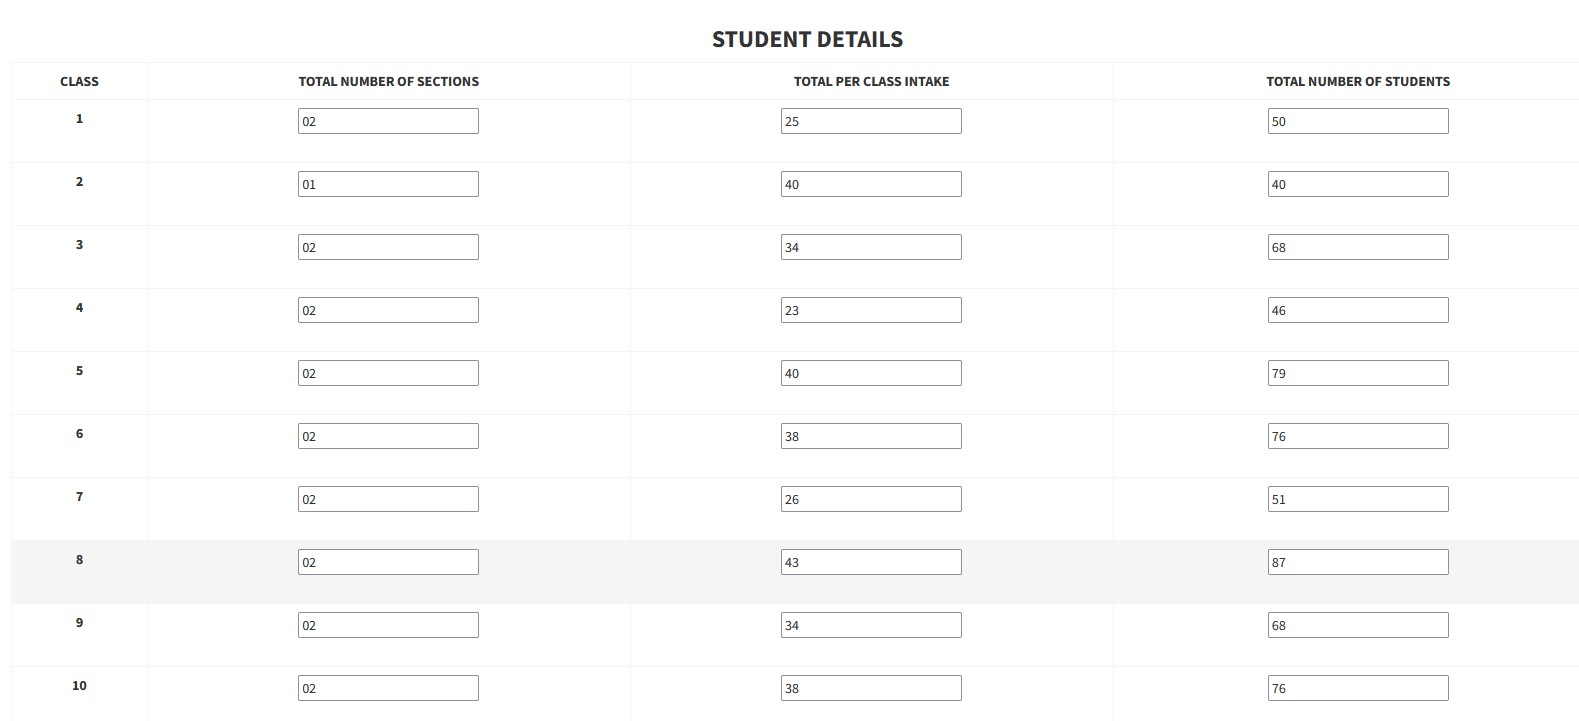
Task: Click Class 1 total students field
Action: click(1357, 121)
